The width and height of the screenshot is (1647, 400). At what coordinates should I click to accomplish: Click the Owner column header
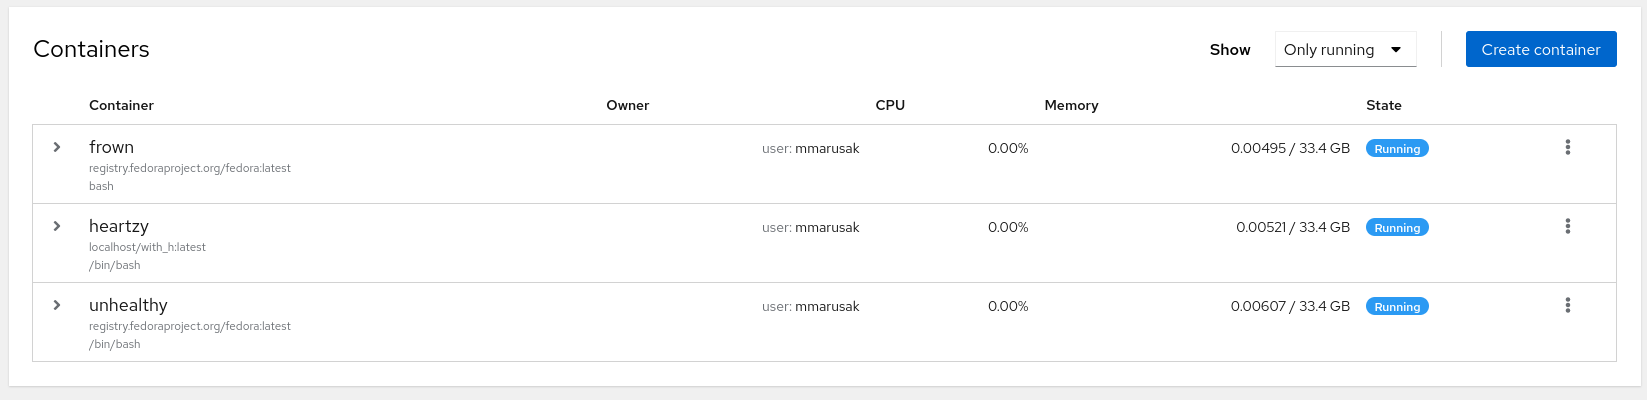click(627, 105)
